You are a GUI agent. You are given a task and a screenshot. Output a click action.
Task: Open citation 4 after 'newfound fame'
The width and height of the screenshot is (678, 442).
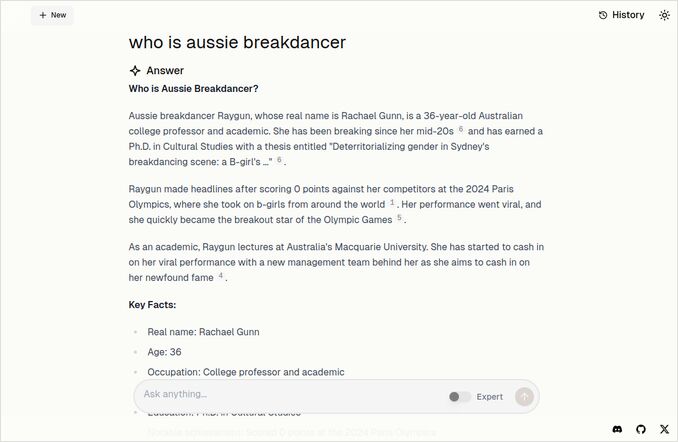coord(220,276)
